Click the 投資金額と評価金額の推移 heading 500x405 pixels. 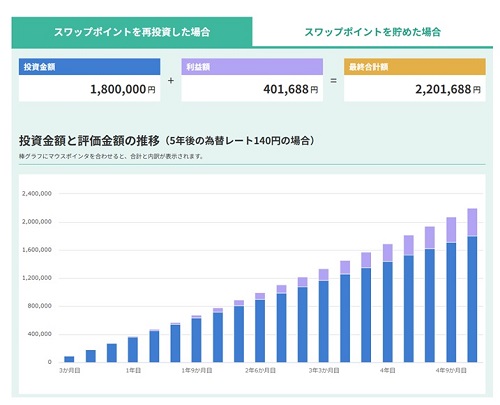[x=89, y=141]
